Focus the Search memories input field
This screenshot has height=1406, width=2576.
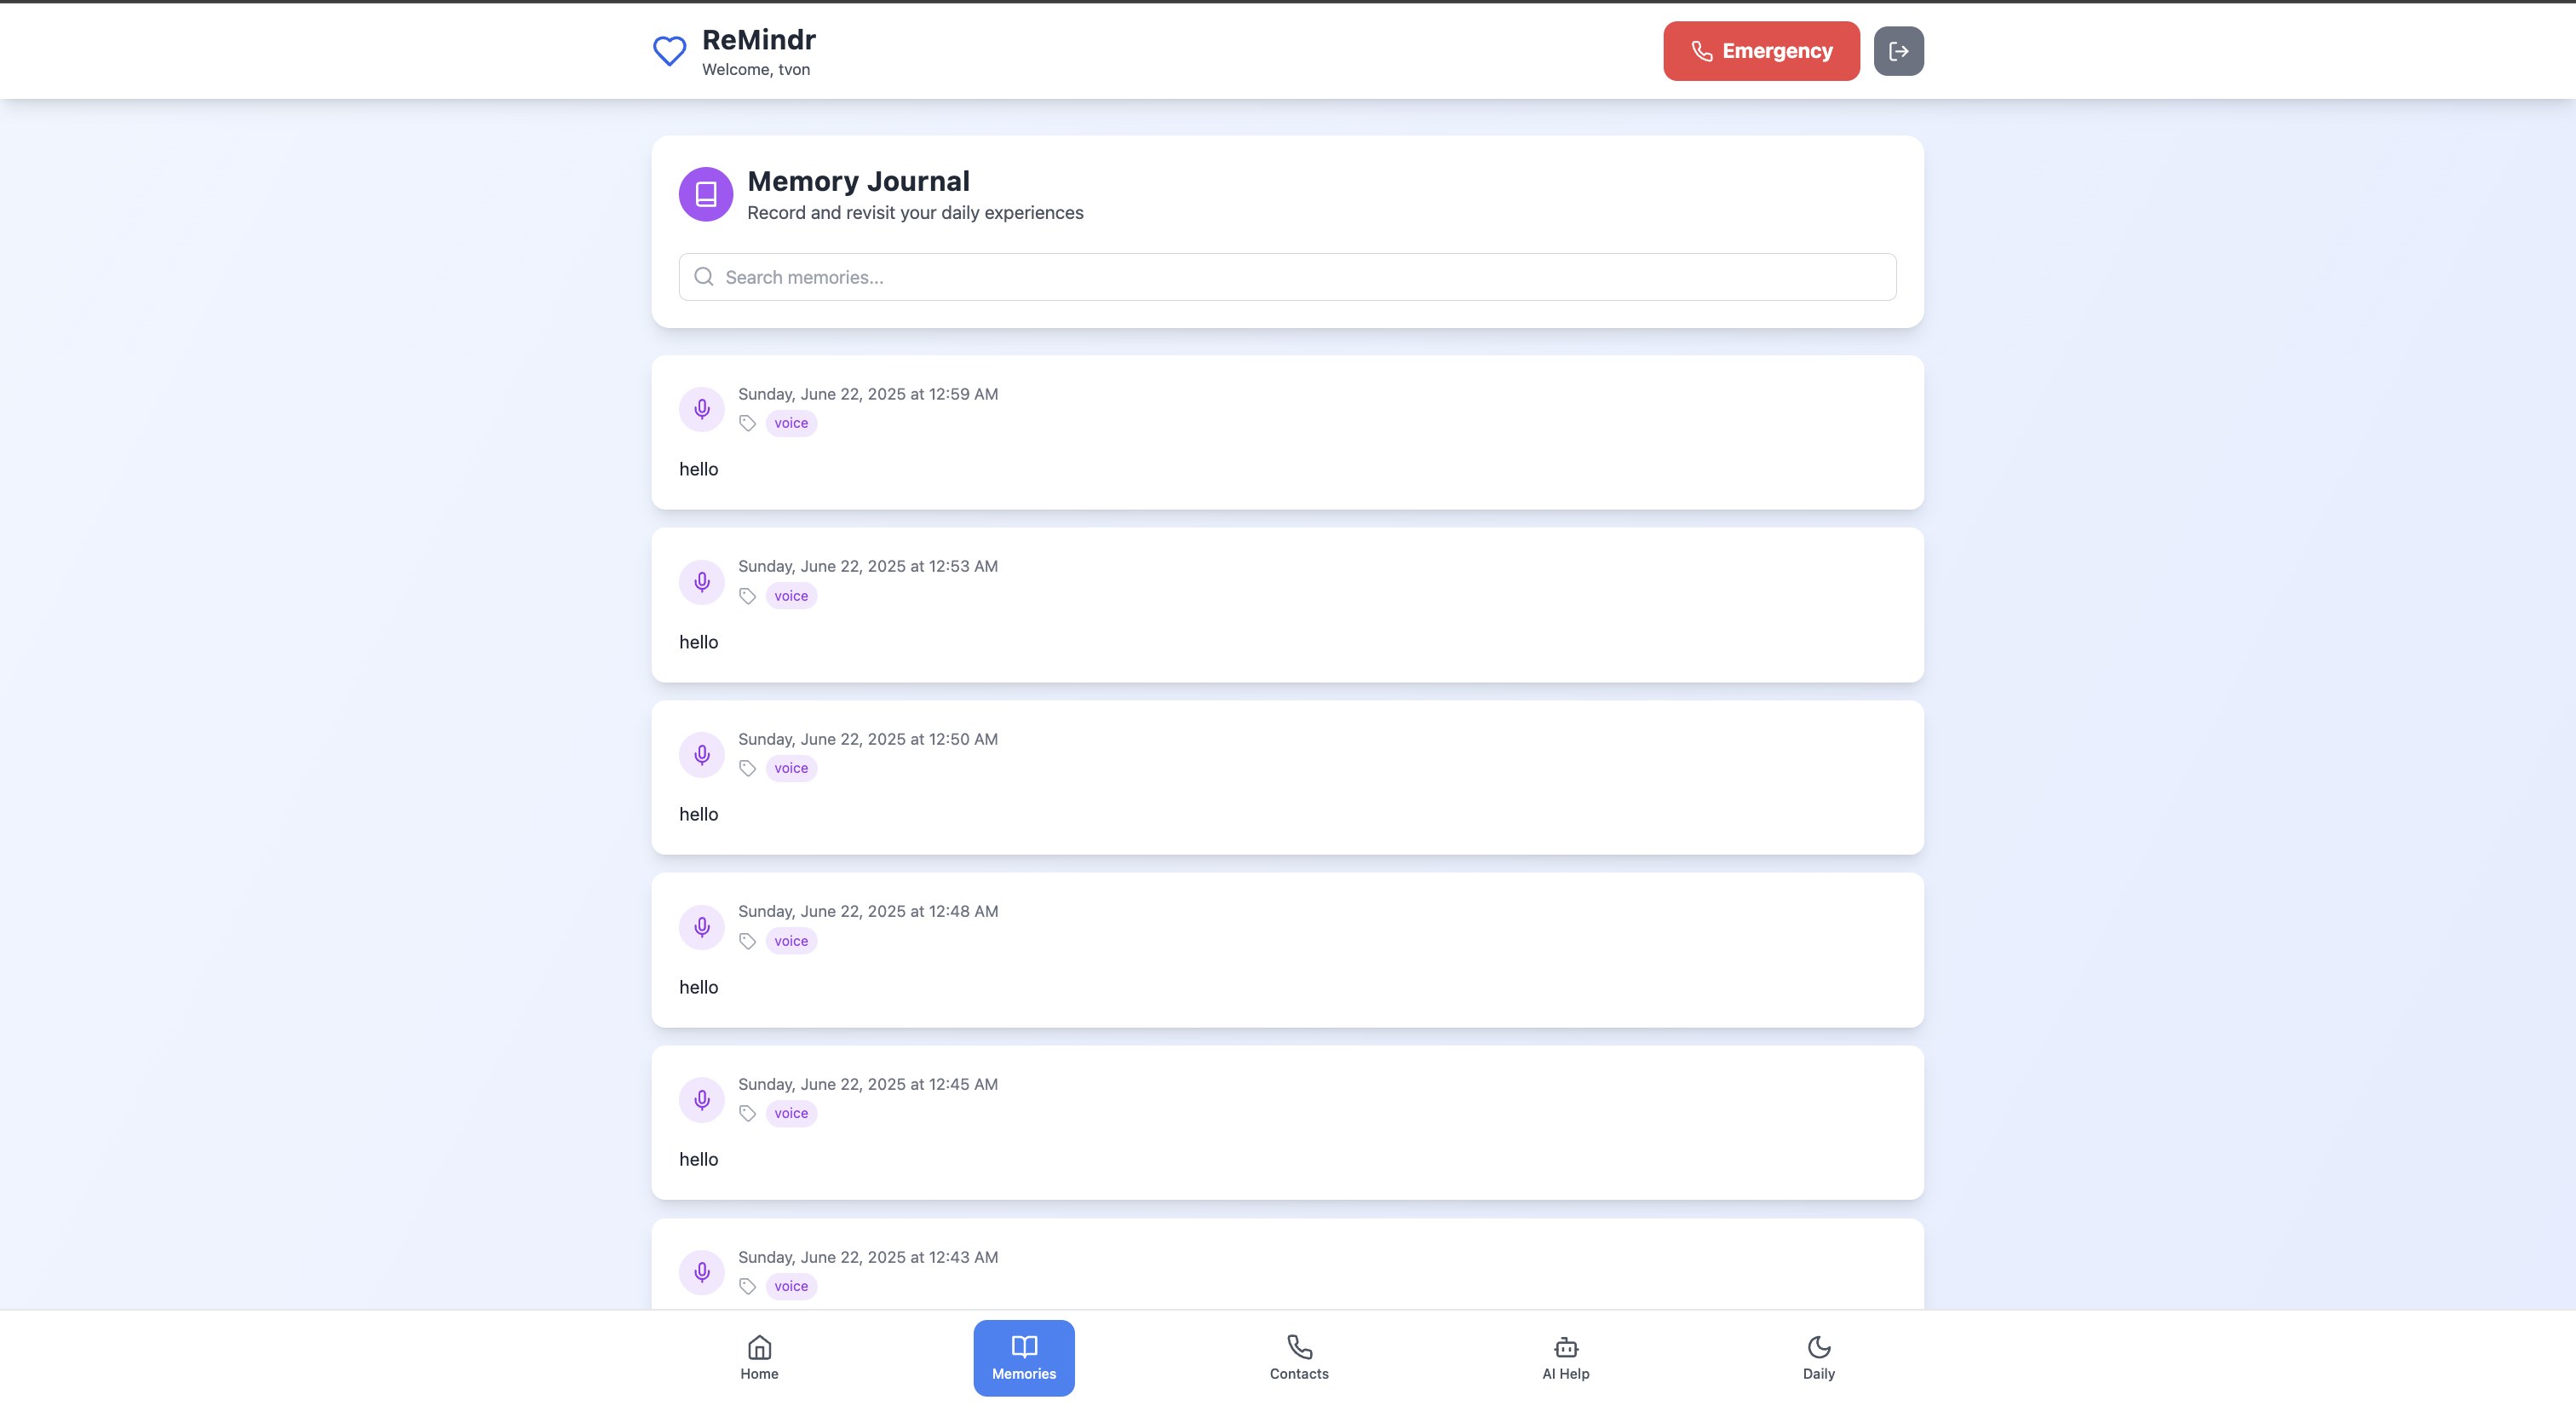pos(1300,277)
